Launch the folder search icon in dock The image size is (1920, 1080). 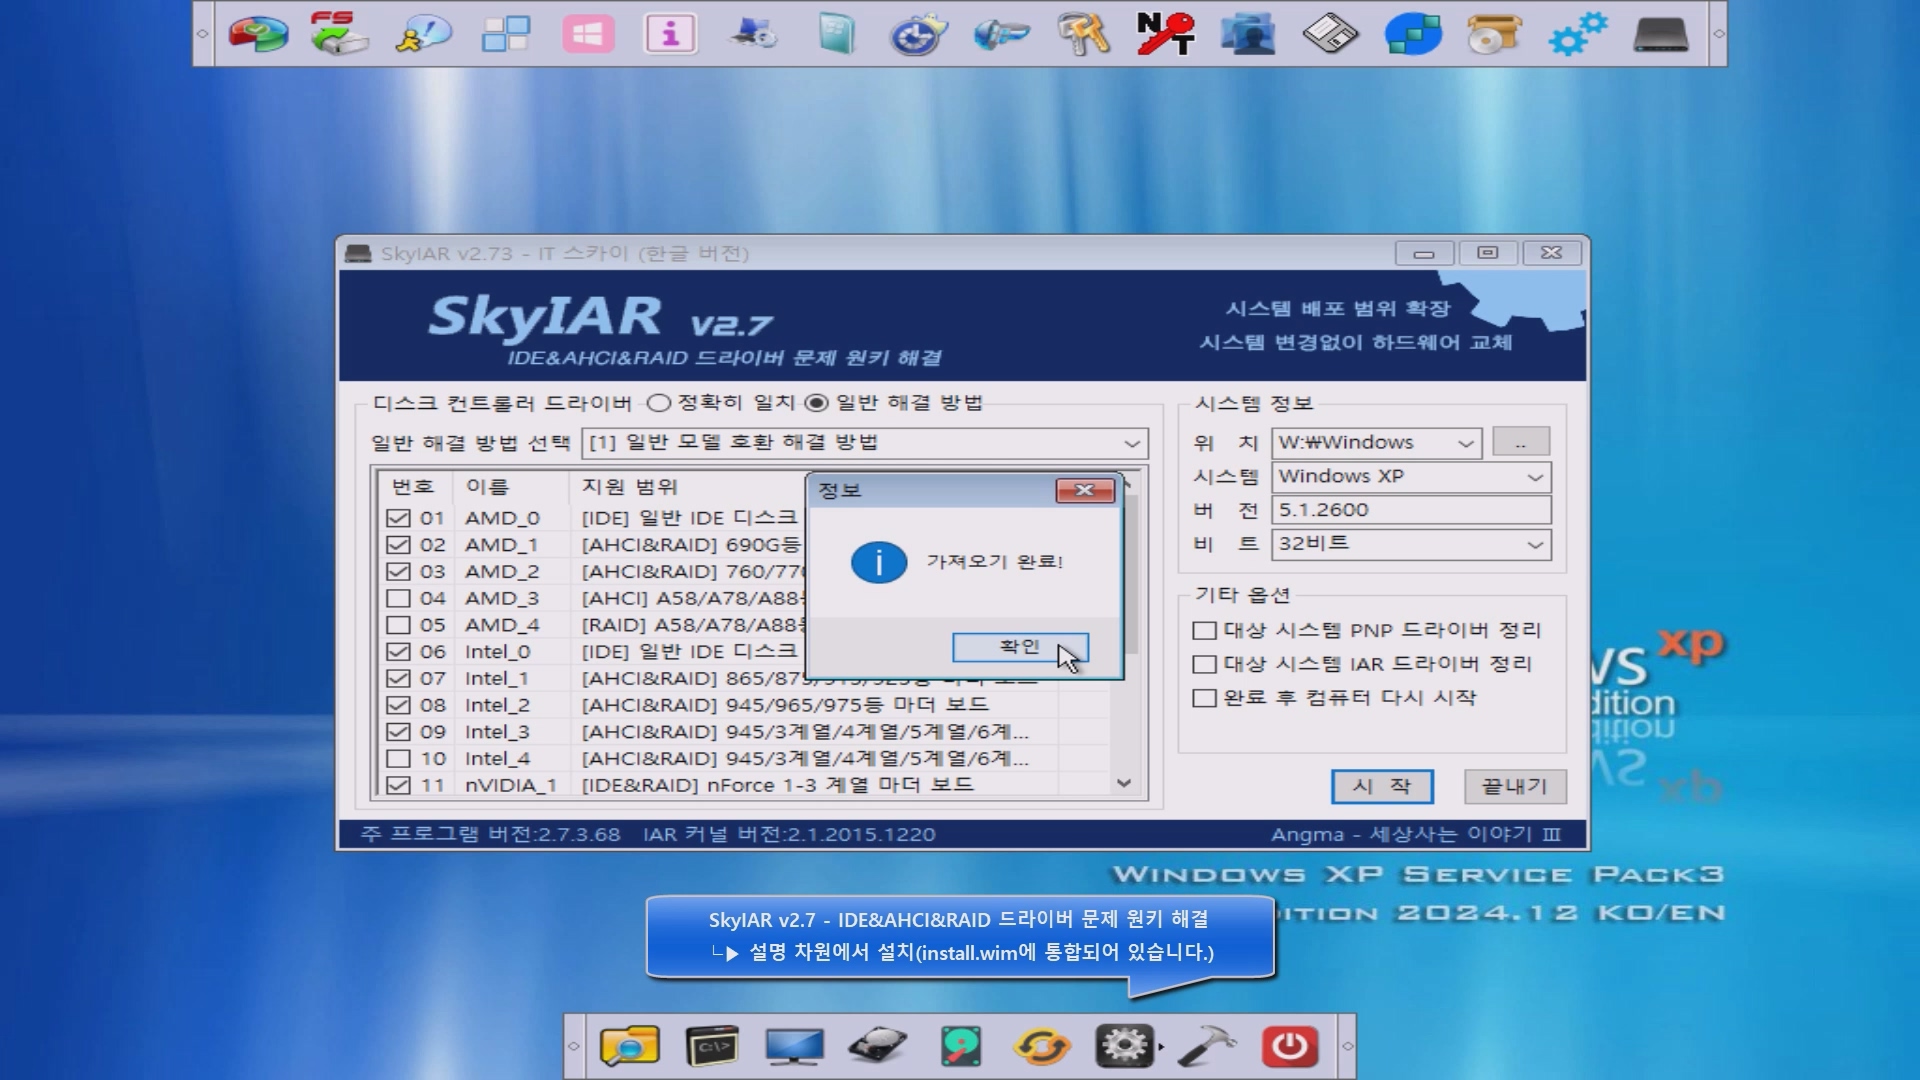tap(629, 1046)
